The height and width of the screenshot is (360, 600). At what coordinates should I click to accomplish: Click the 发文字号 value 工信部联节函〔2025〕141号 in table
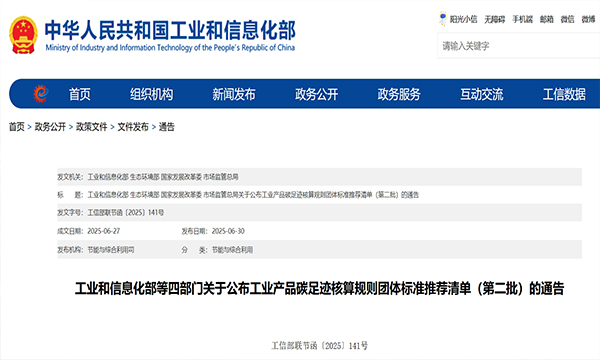coord(126,213)
